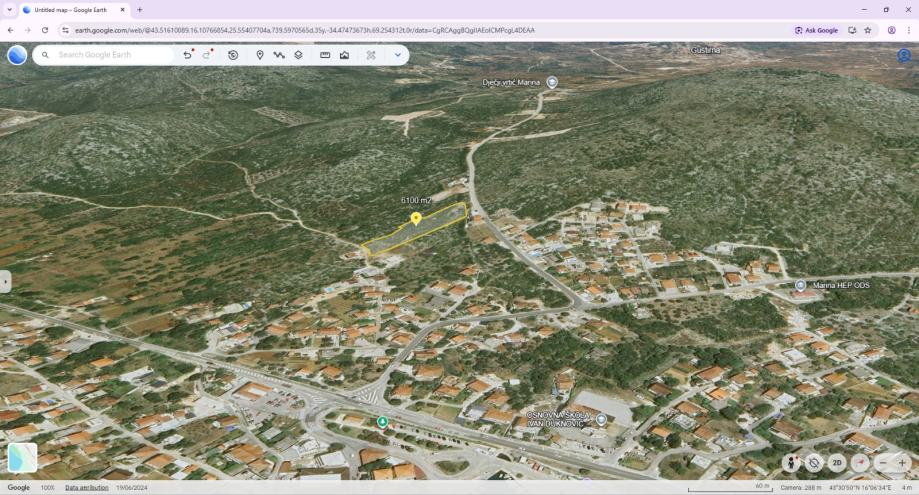Click the my location target button
The height and width of the screenshot is (495, 919).
[814, 463]
